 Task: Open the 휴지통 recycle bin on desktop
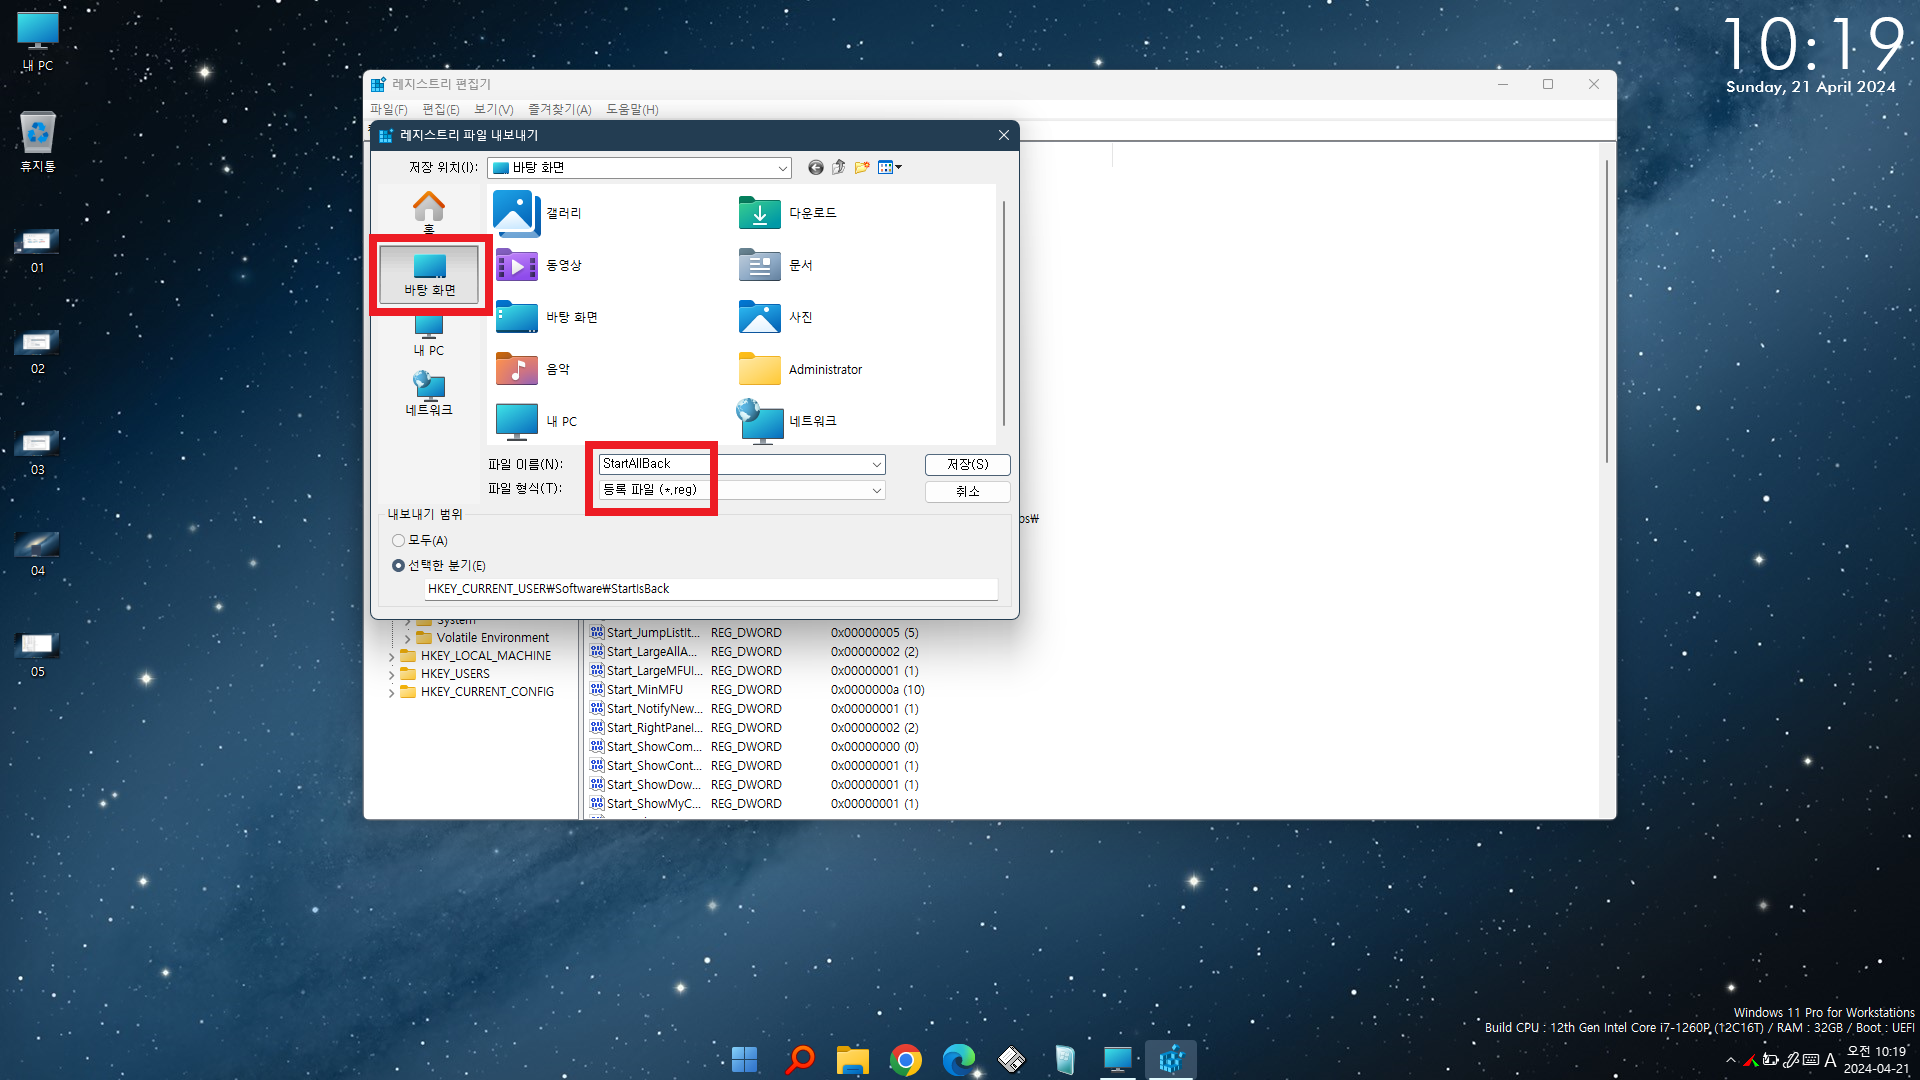click(x=38, y=142)
